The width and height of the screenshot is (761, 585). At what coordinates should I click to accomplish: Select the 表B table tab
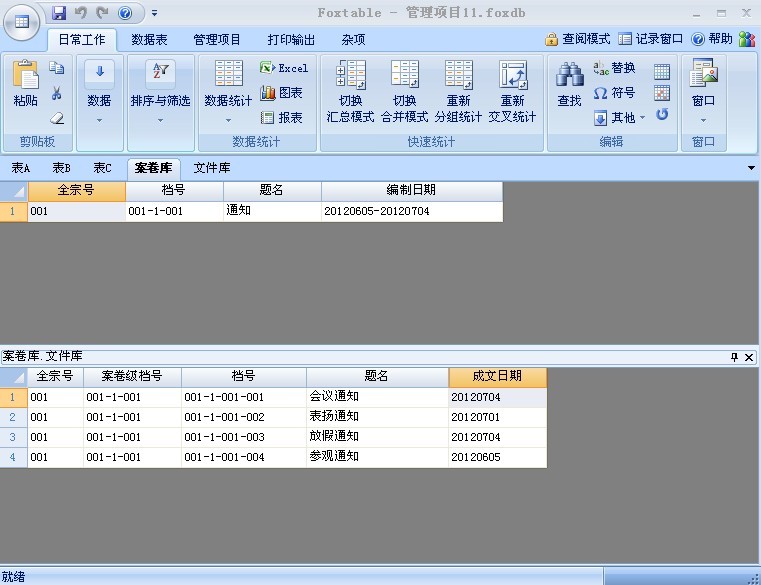coord(62,168)
